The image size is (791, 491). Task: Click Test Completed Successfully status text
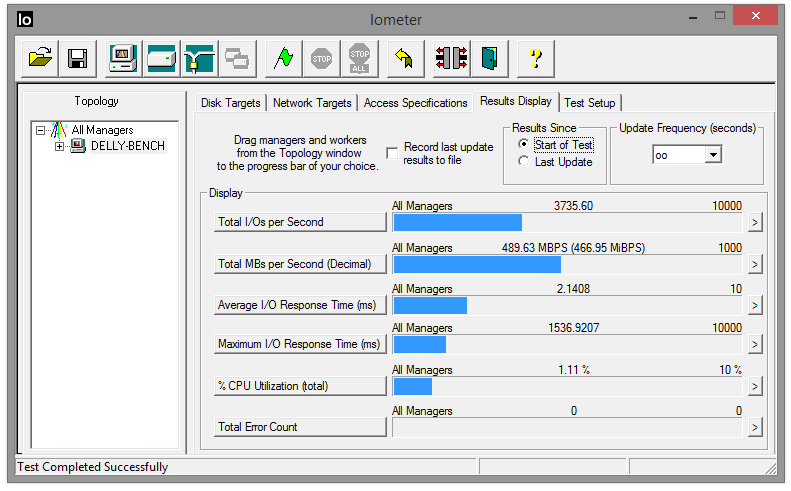pyautogui.click(x=93, y=467)
